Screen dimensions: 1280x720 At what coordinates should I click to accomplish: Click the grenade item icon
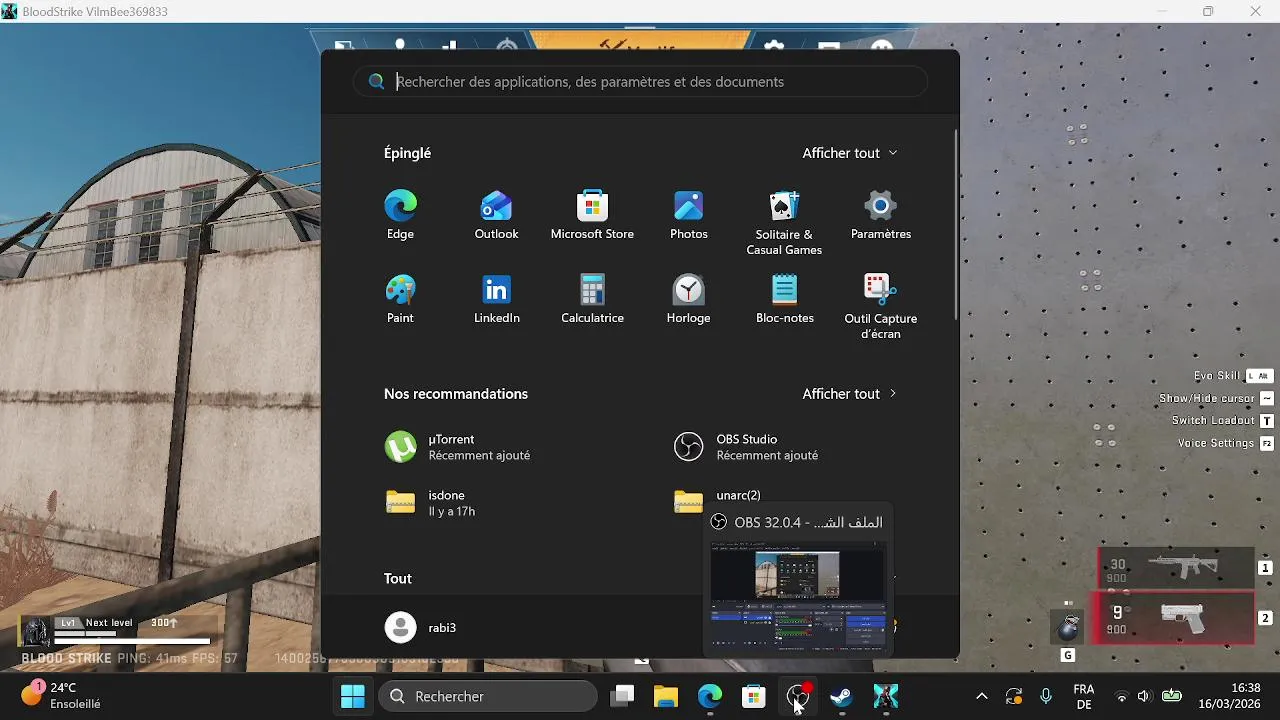(x=1068, y=628)
